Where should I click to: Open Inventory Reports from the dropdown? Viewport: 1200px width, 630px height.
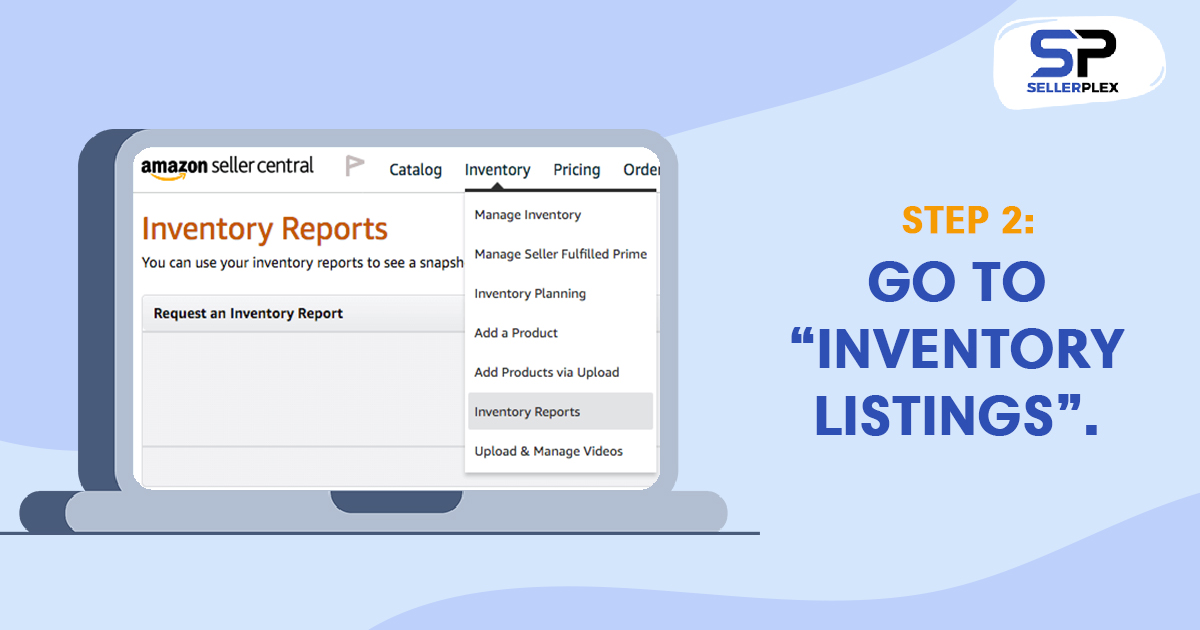560,411
